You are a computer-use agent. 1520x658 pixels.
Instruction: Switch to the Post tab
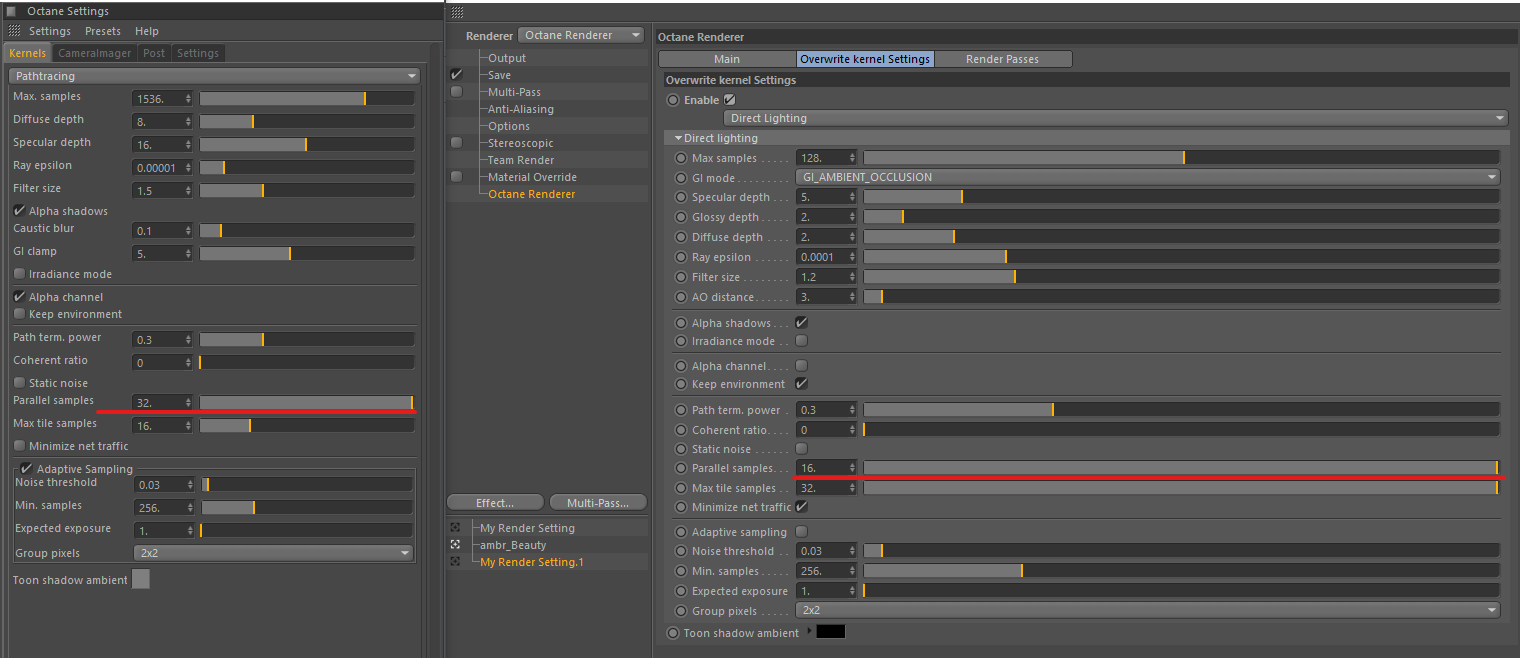(153, 53)
